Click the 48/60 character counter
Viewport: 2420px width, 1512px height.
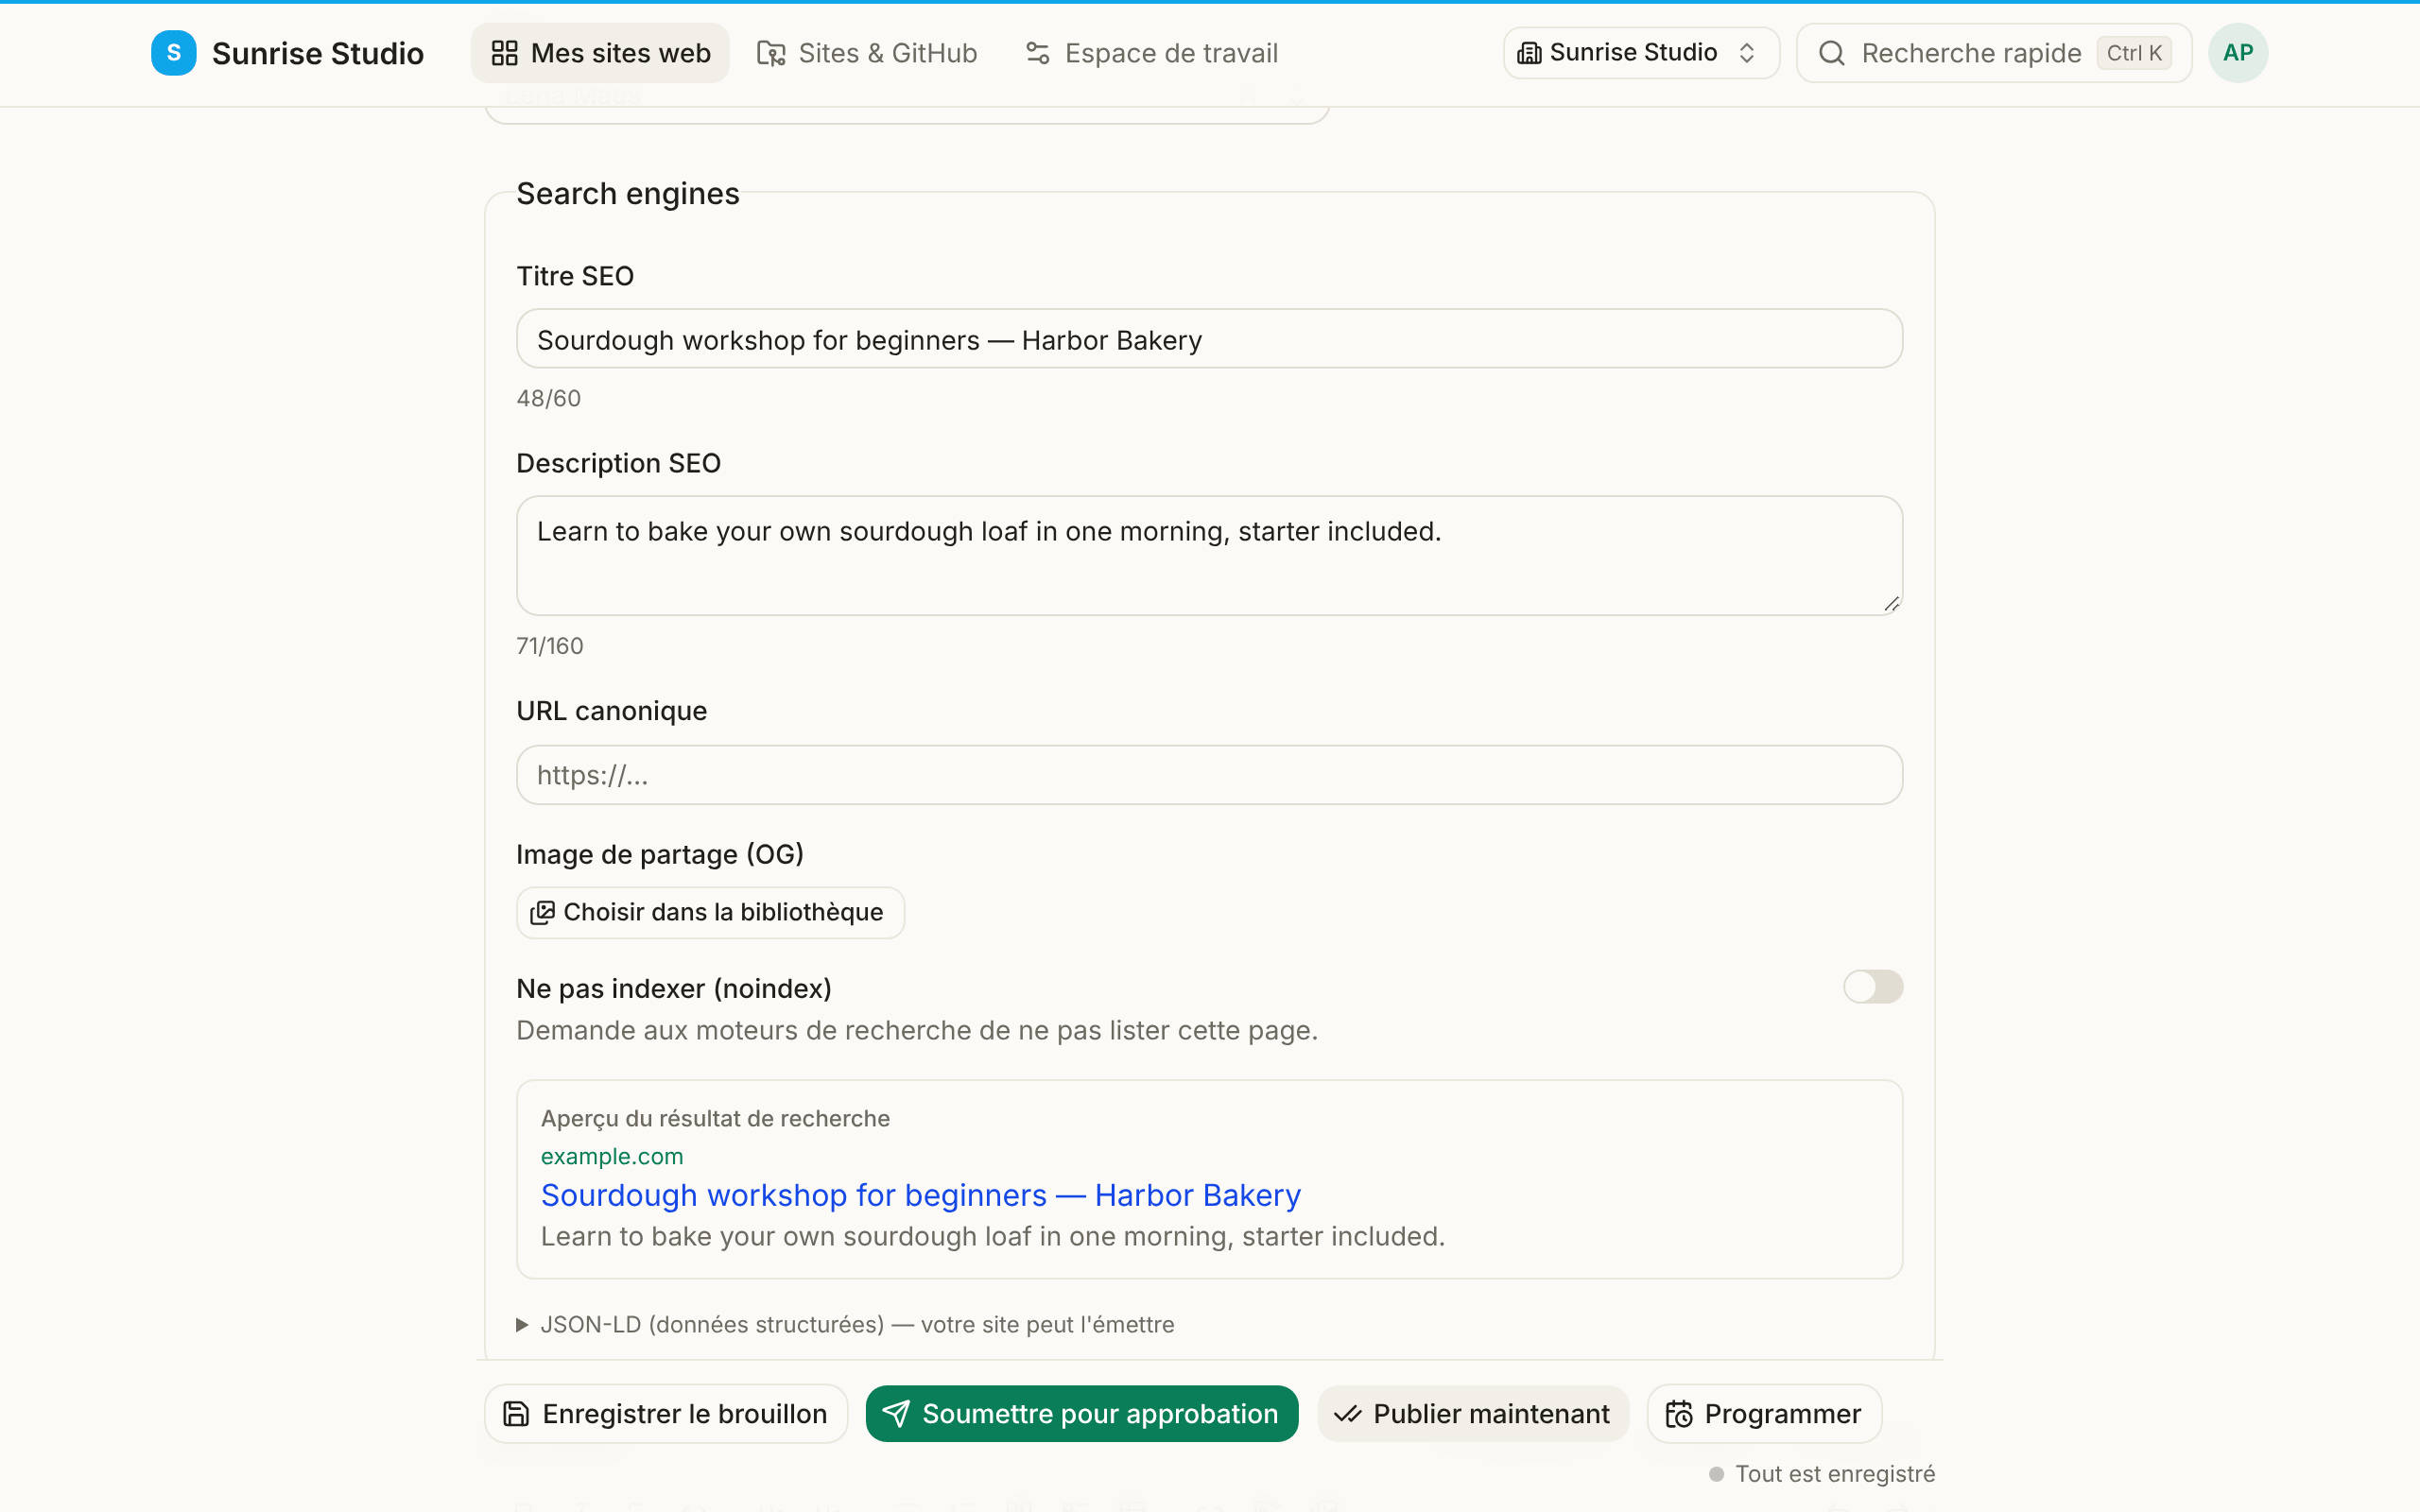tap(548, 398)
